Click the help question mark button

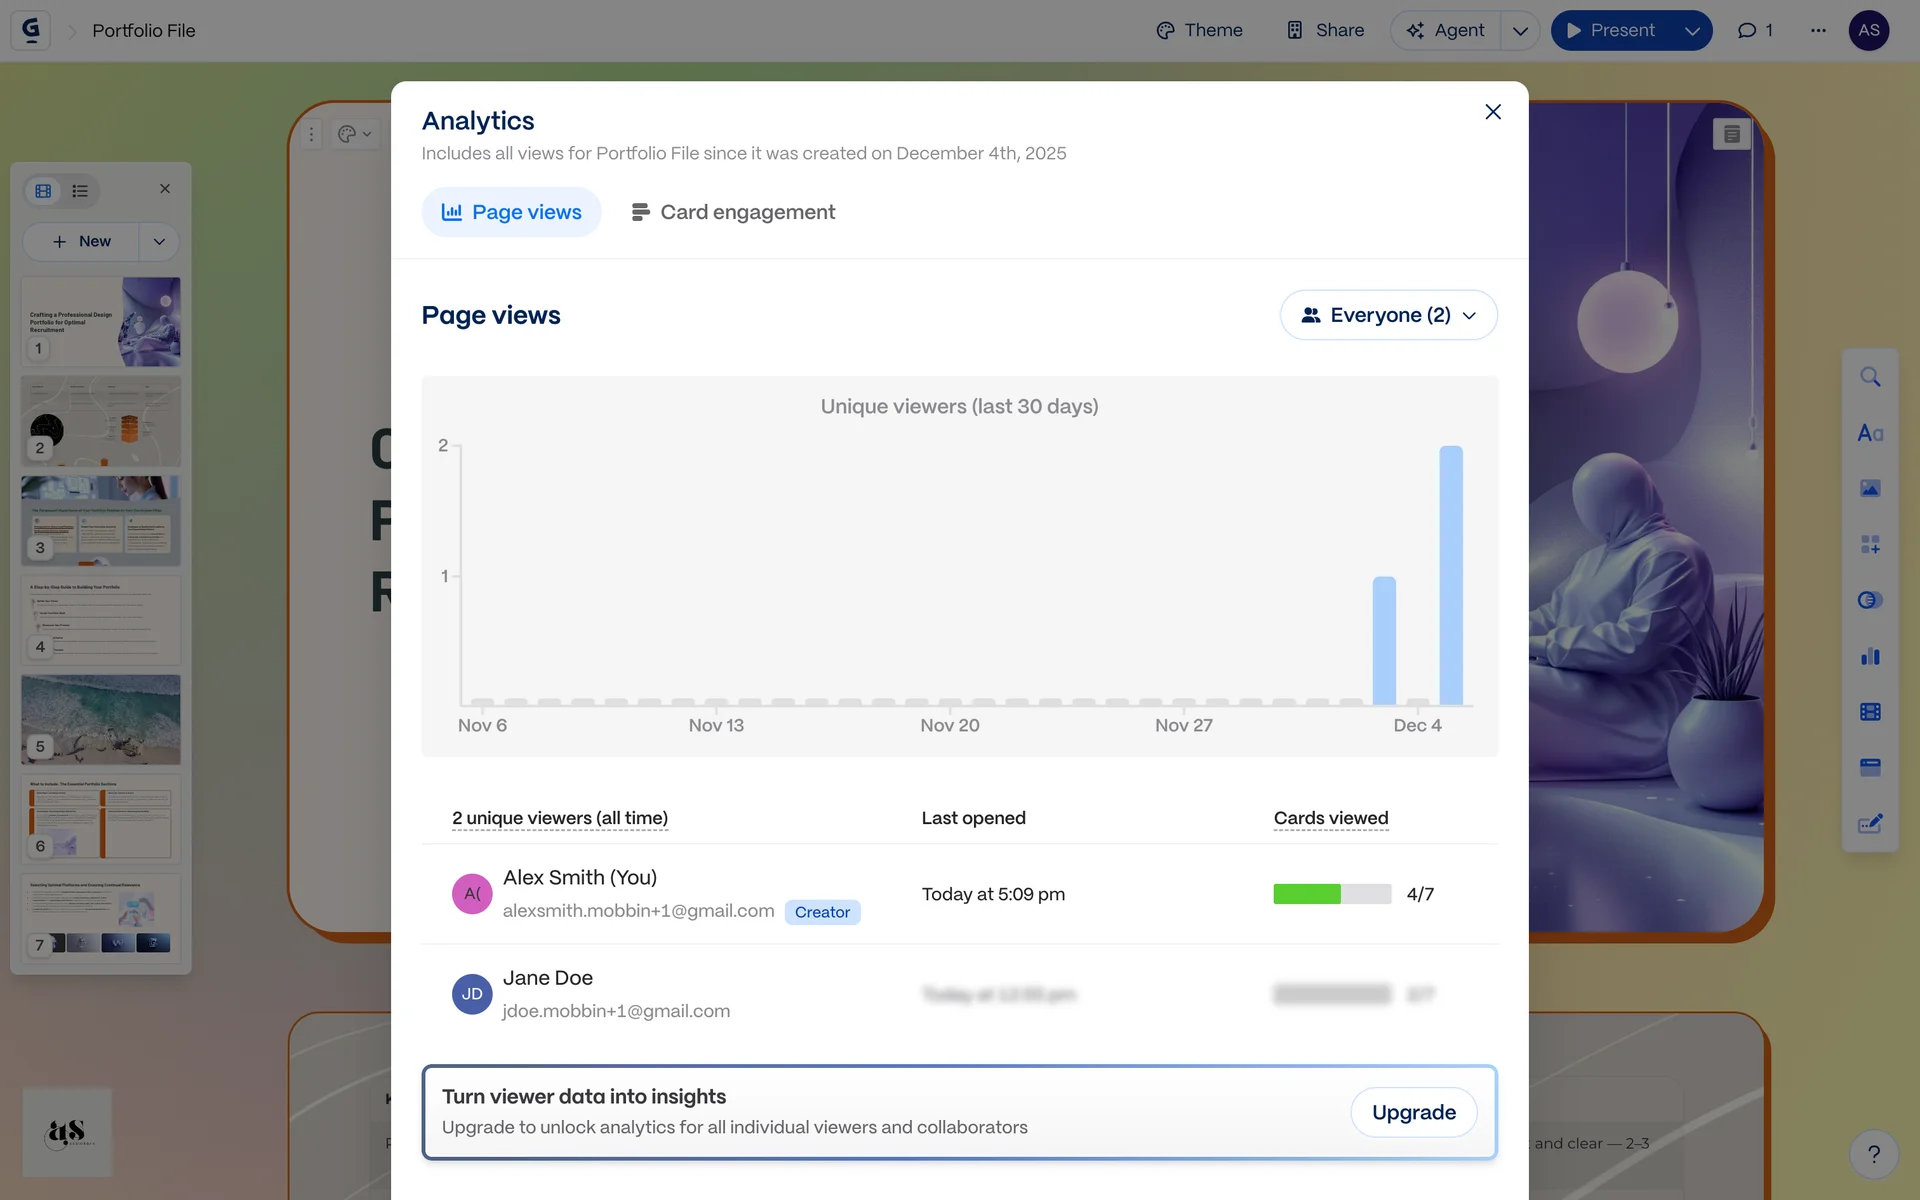1874,1154
